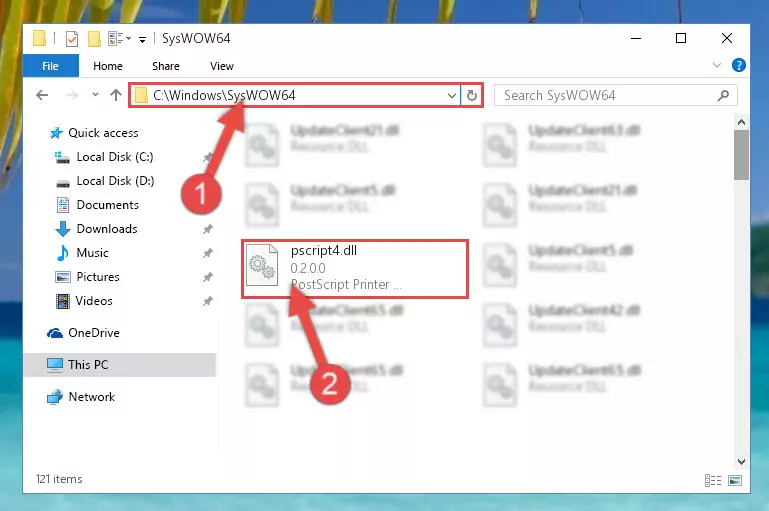The width and height of the screenshot is (769, 511).
Task: Select the pscript4.dll file
Action: 355,269
